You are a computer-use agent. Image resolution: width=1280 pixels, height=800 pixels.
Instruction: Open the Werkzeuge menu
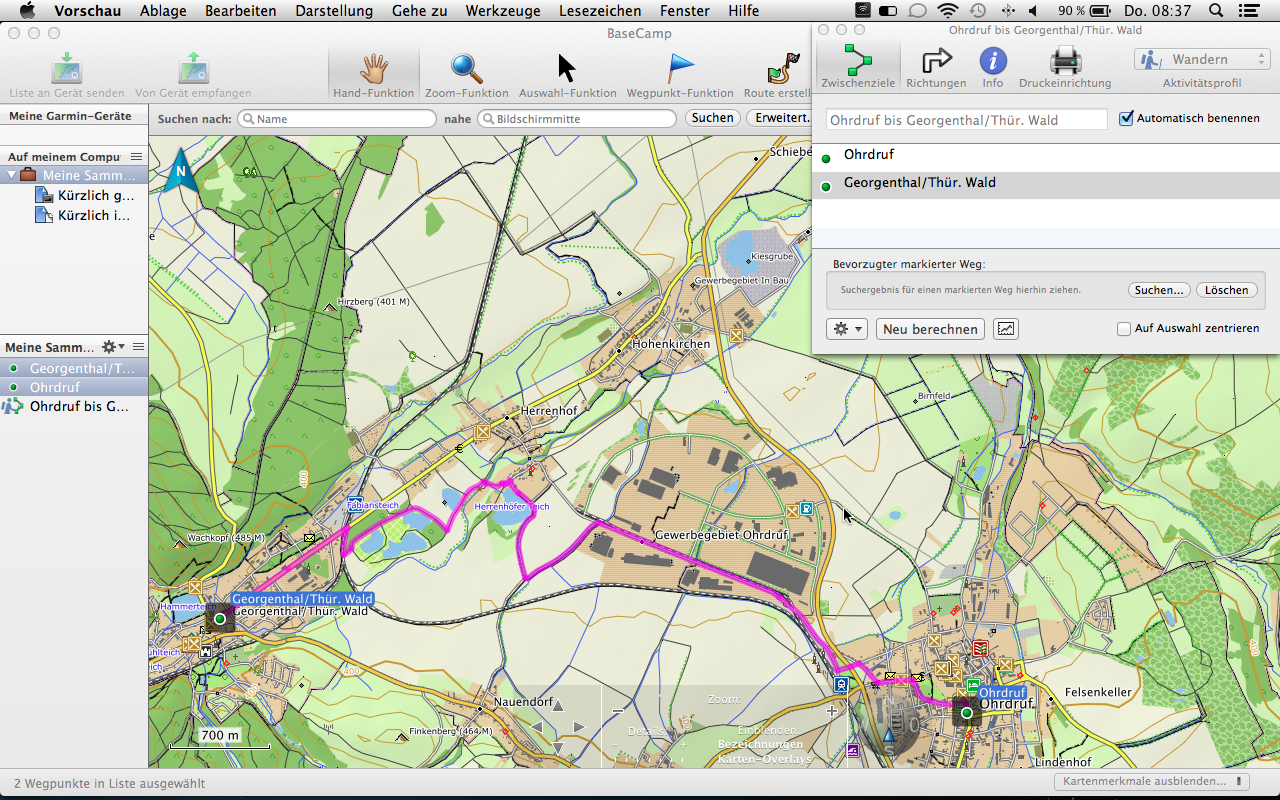(502, 11)
